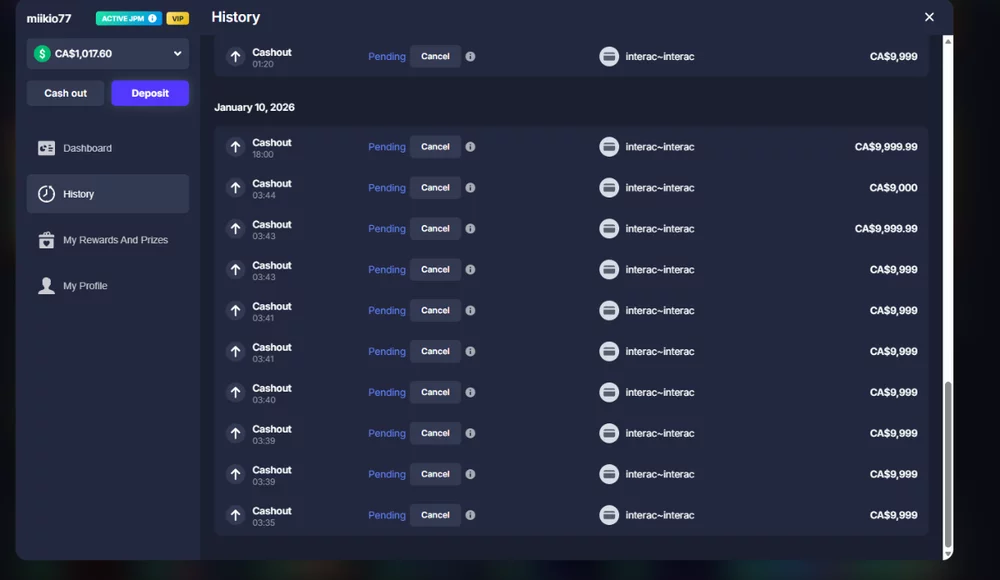Image resolution: width=1000 pixels, height=580 pixels.
Task: Click the green dollar balance icon
Action: click(42, 54)
